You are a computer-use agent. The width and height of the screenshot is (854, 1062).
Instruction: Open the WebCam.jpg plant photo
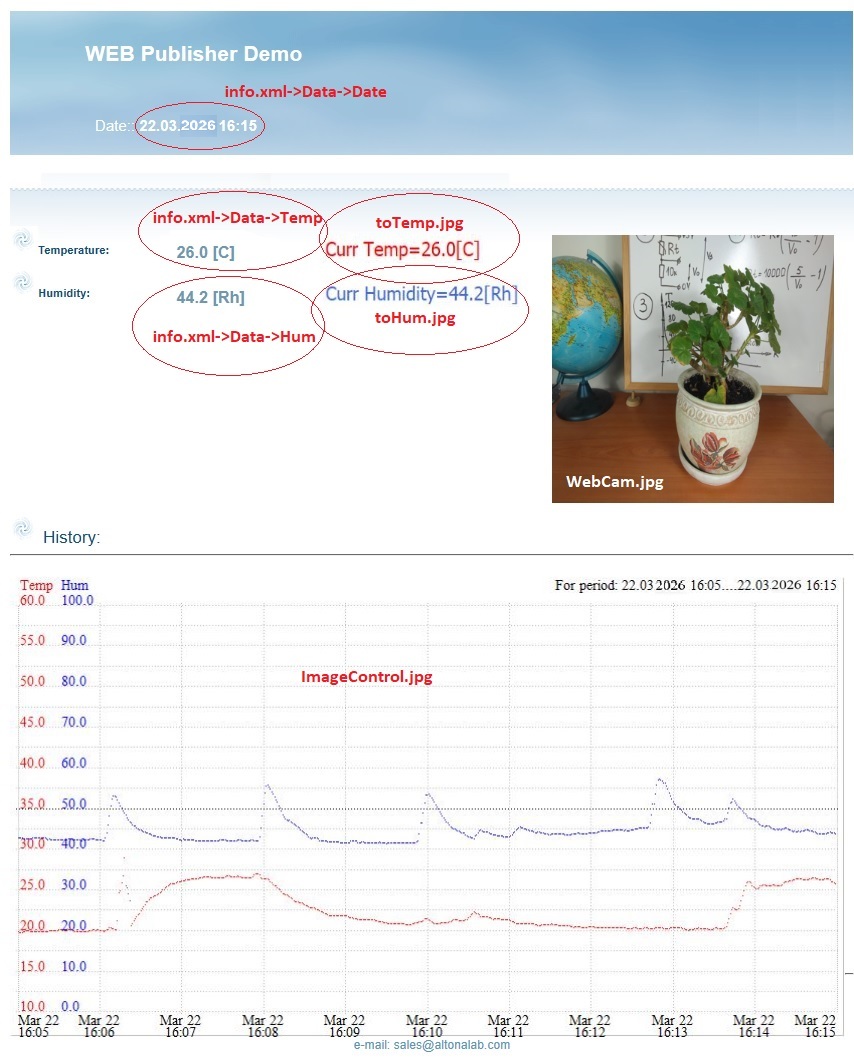692,368
